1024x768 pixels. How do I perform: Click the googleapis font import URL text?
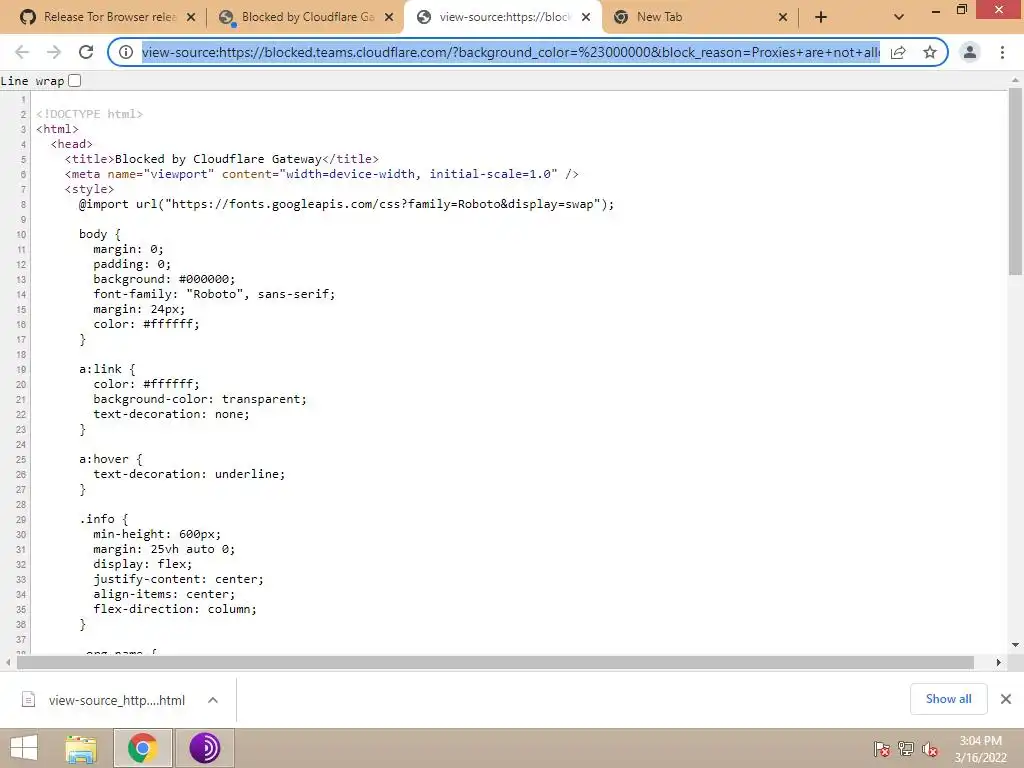[x=382, y=204]
